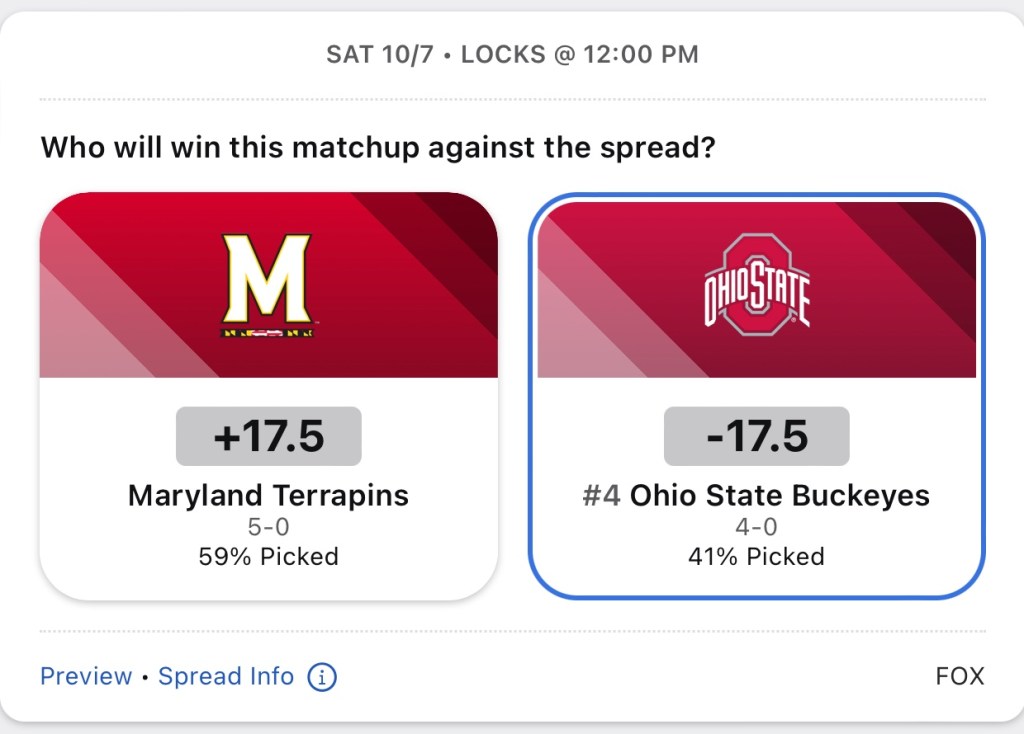Open the Spread Info link
This screenshot has height=734, width=1024.
(226, 677)
